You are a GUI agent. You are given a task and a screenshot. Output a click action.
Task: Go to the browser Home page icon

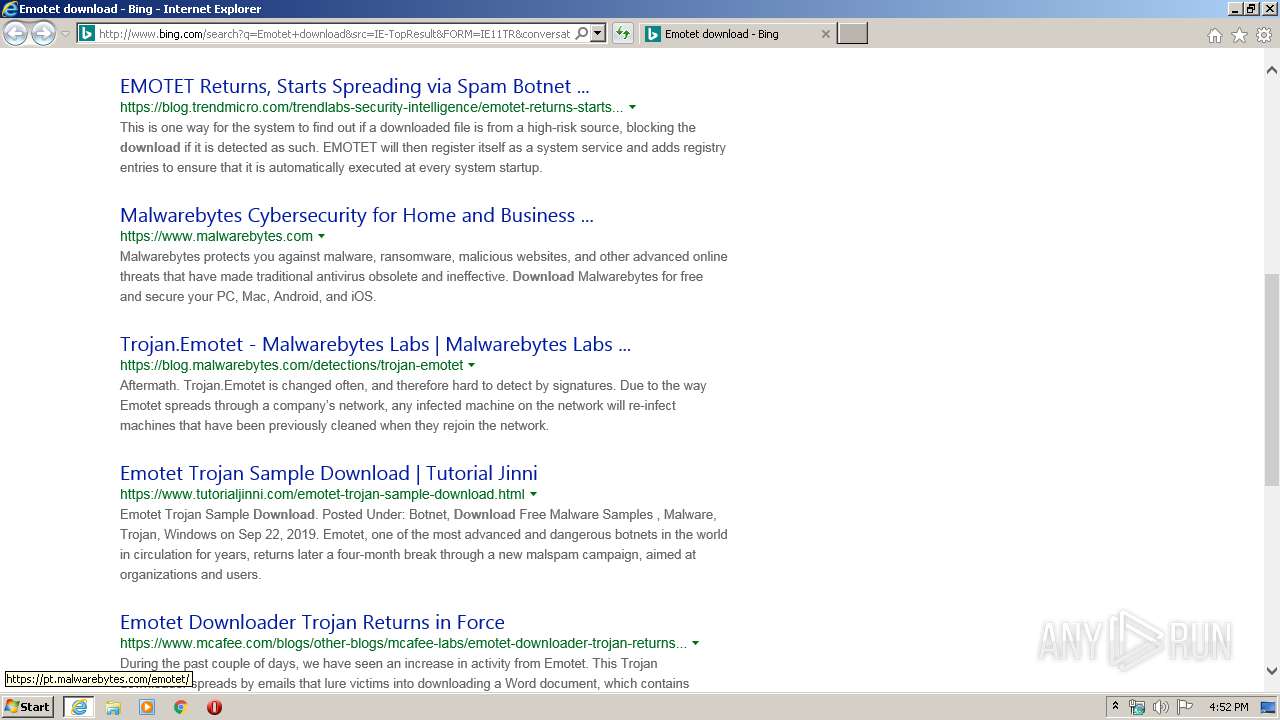[1214, 35]
